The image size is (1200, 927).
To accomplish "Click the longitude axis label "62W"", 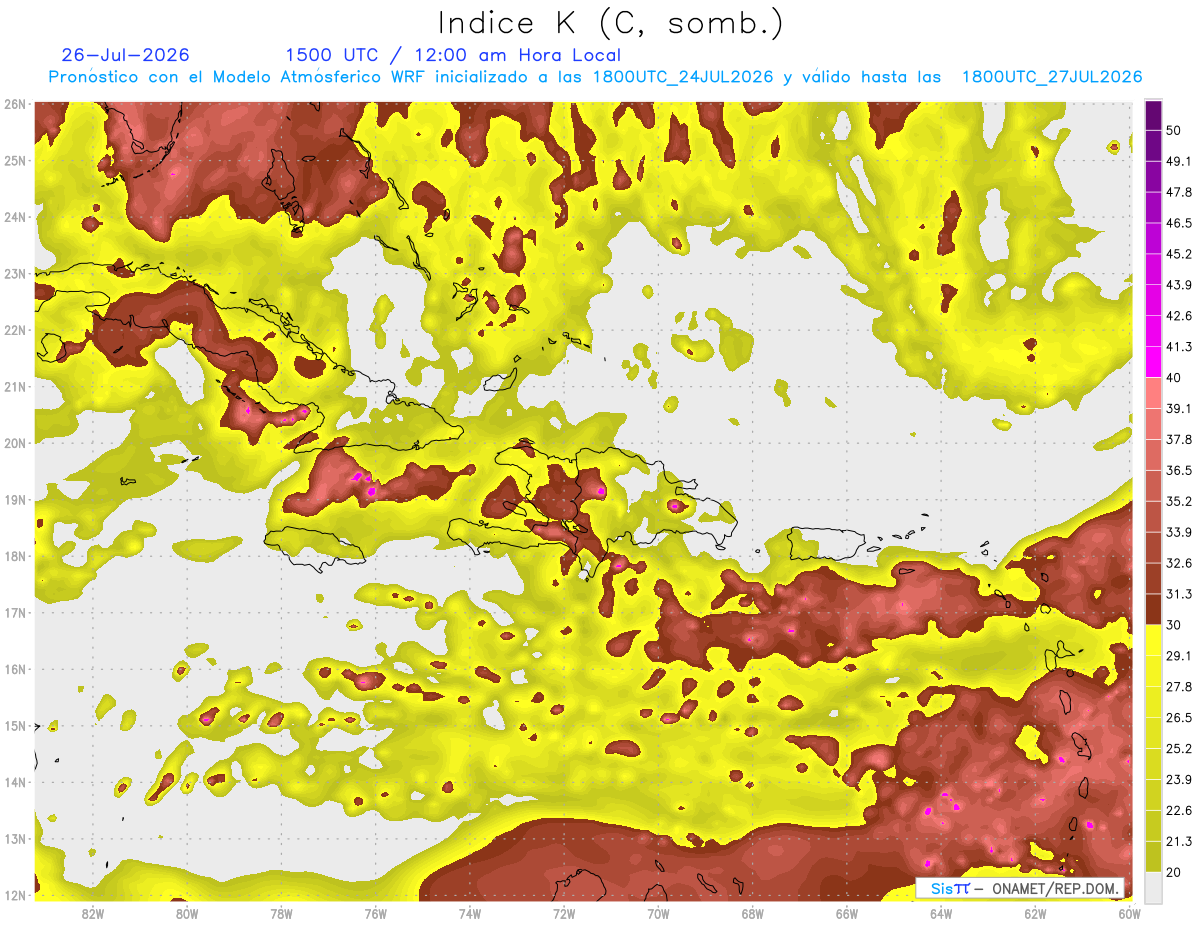I will click(x=1036, y=914).
